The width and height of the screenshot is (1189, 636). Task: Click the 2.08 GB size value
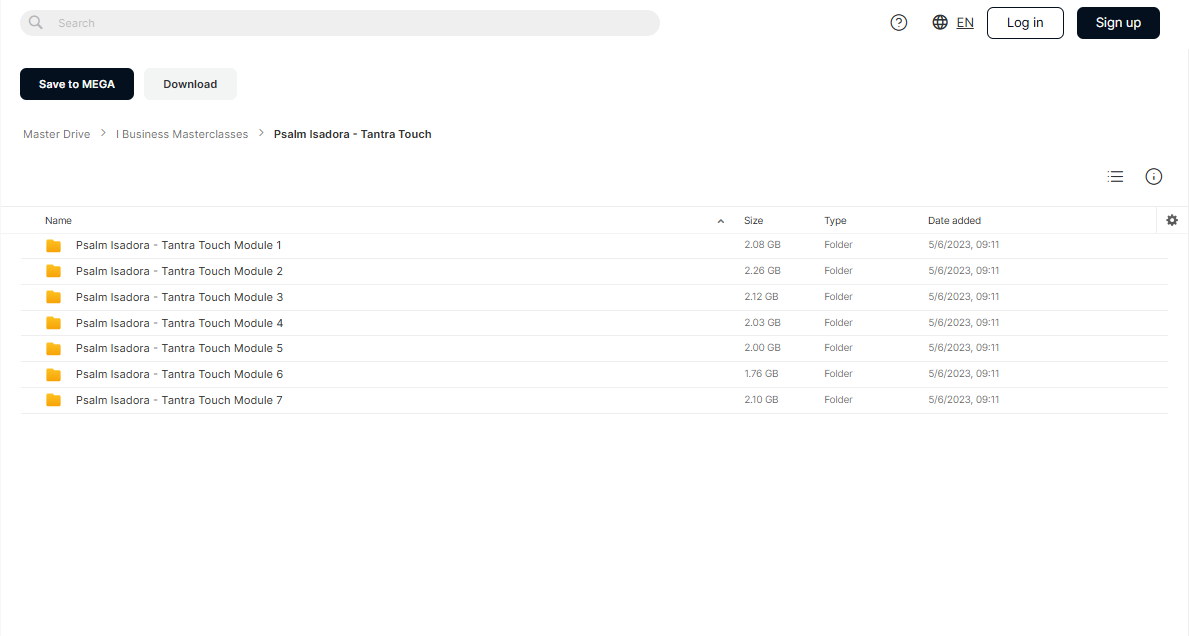[x=762, y=245]
